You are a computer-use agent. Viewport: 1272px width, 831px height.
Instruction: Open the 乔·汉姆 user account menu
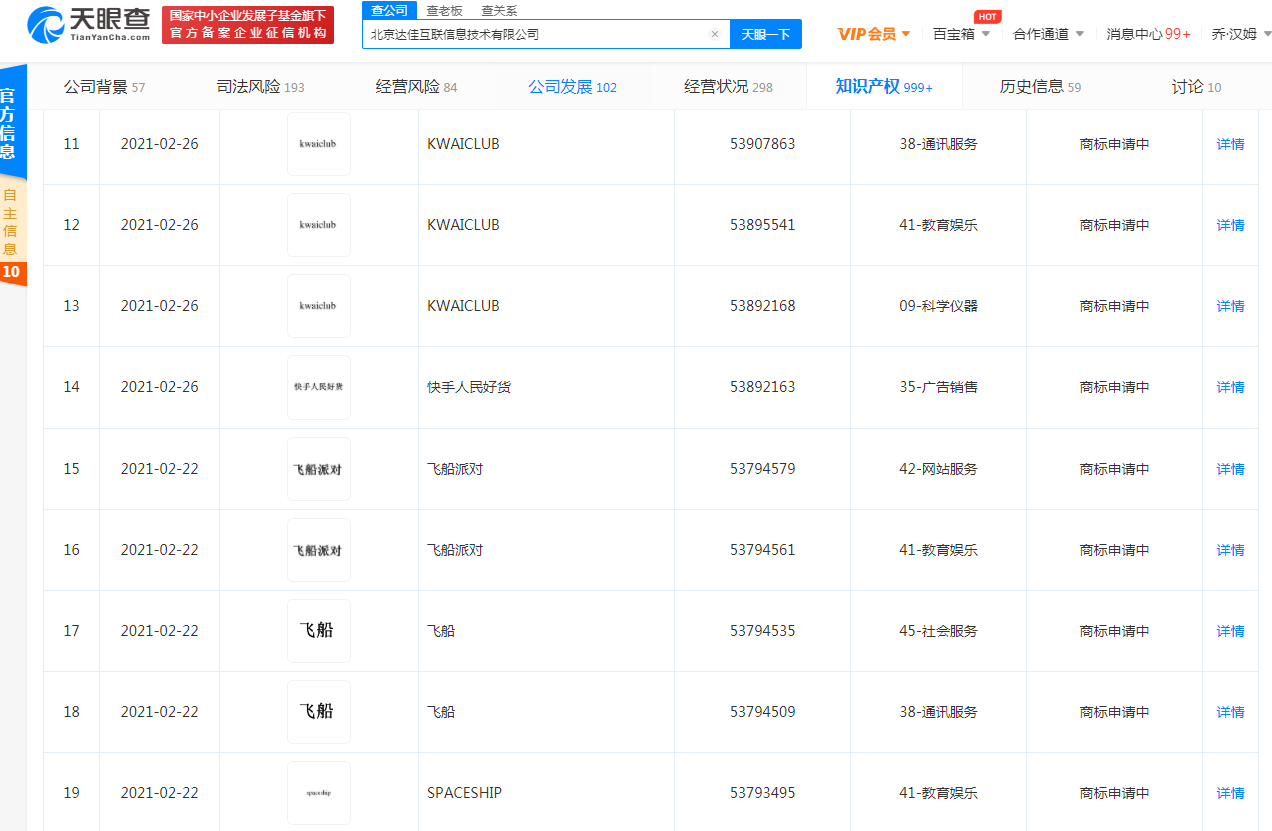point(1240,34)
